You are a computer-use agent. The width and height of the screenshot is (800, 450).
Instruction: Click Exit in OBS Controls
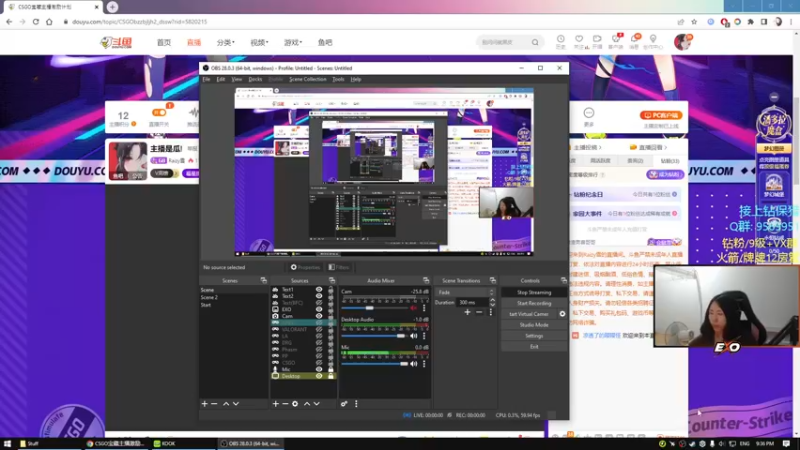(x=534, y=346)
